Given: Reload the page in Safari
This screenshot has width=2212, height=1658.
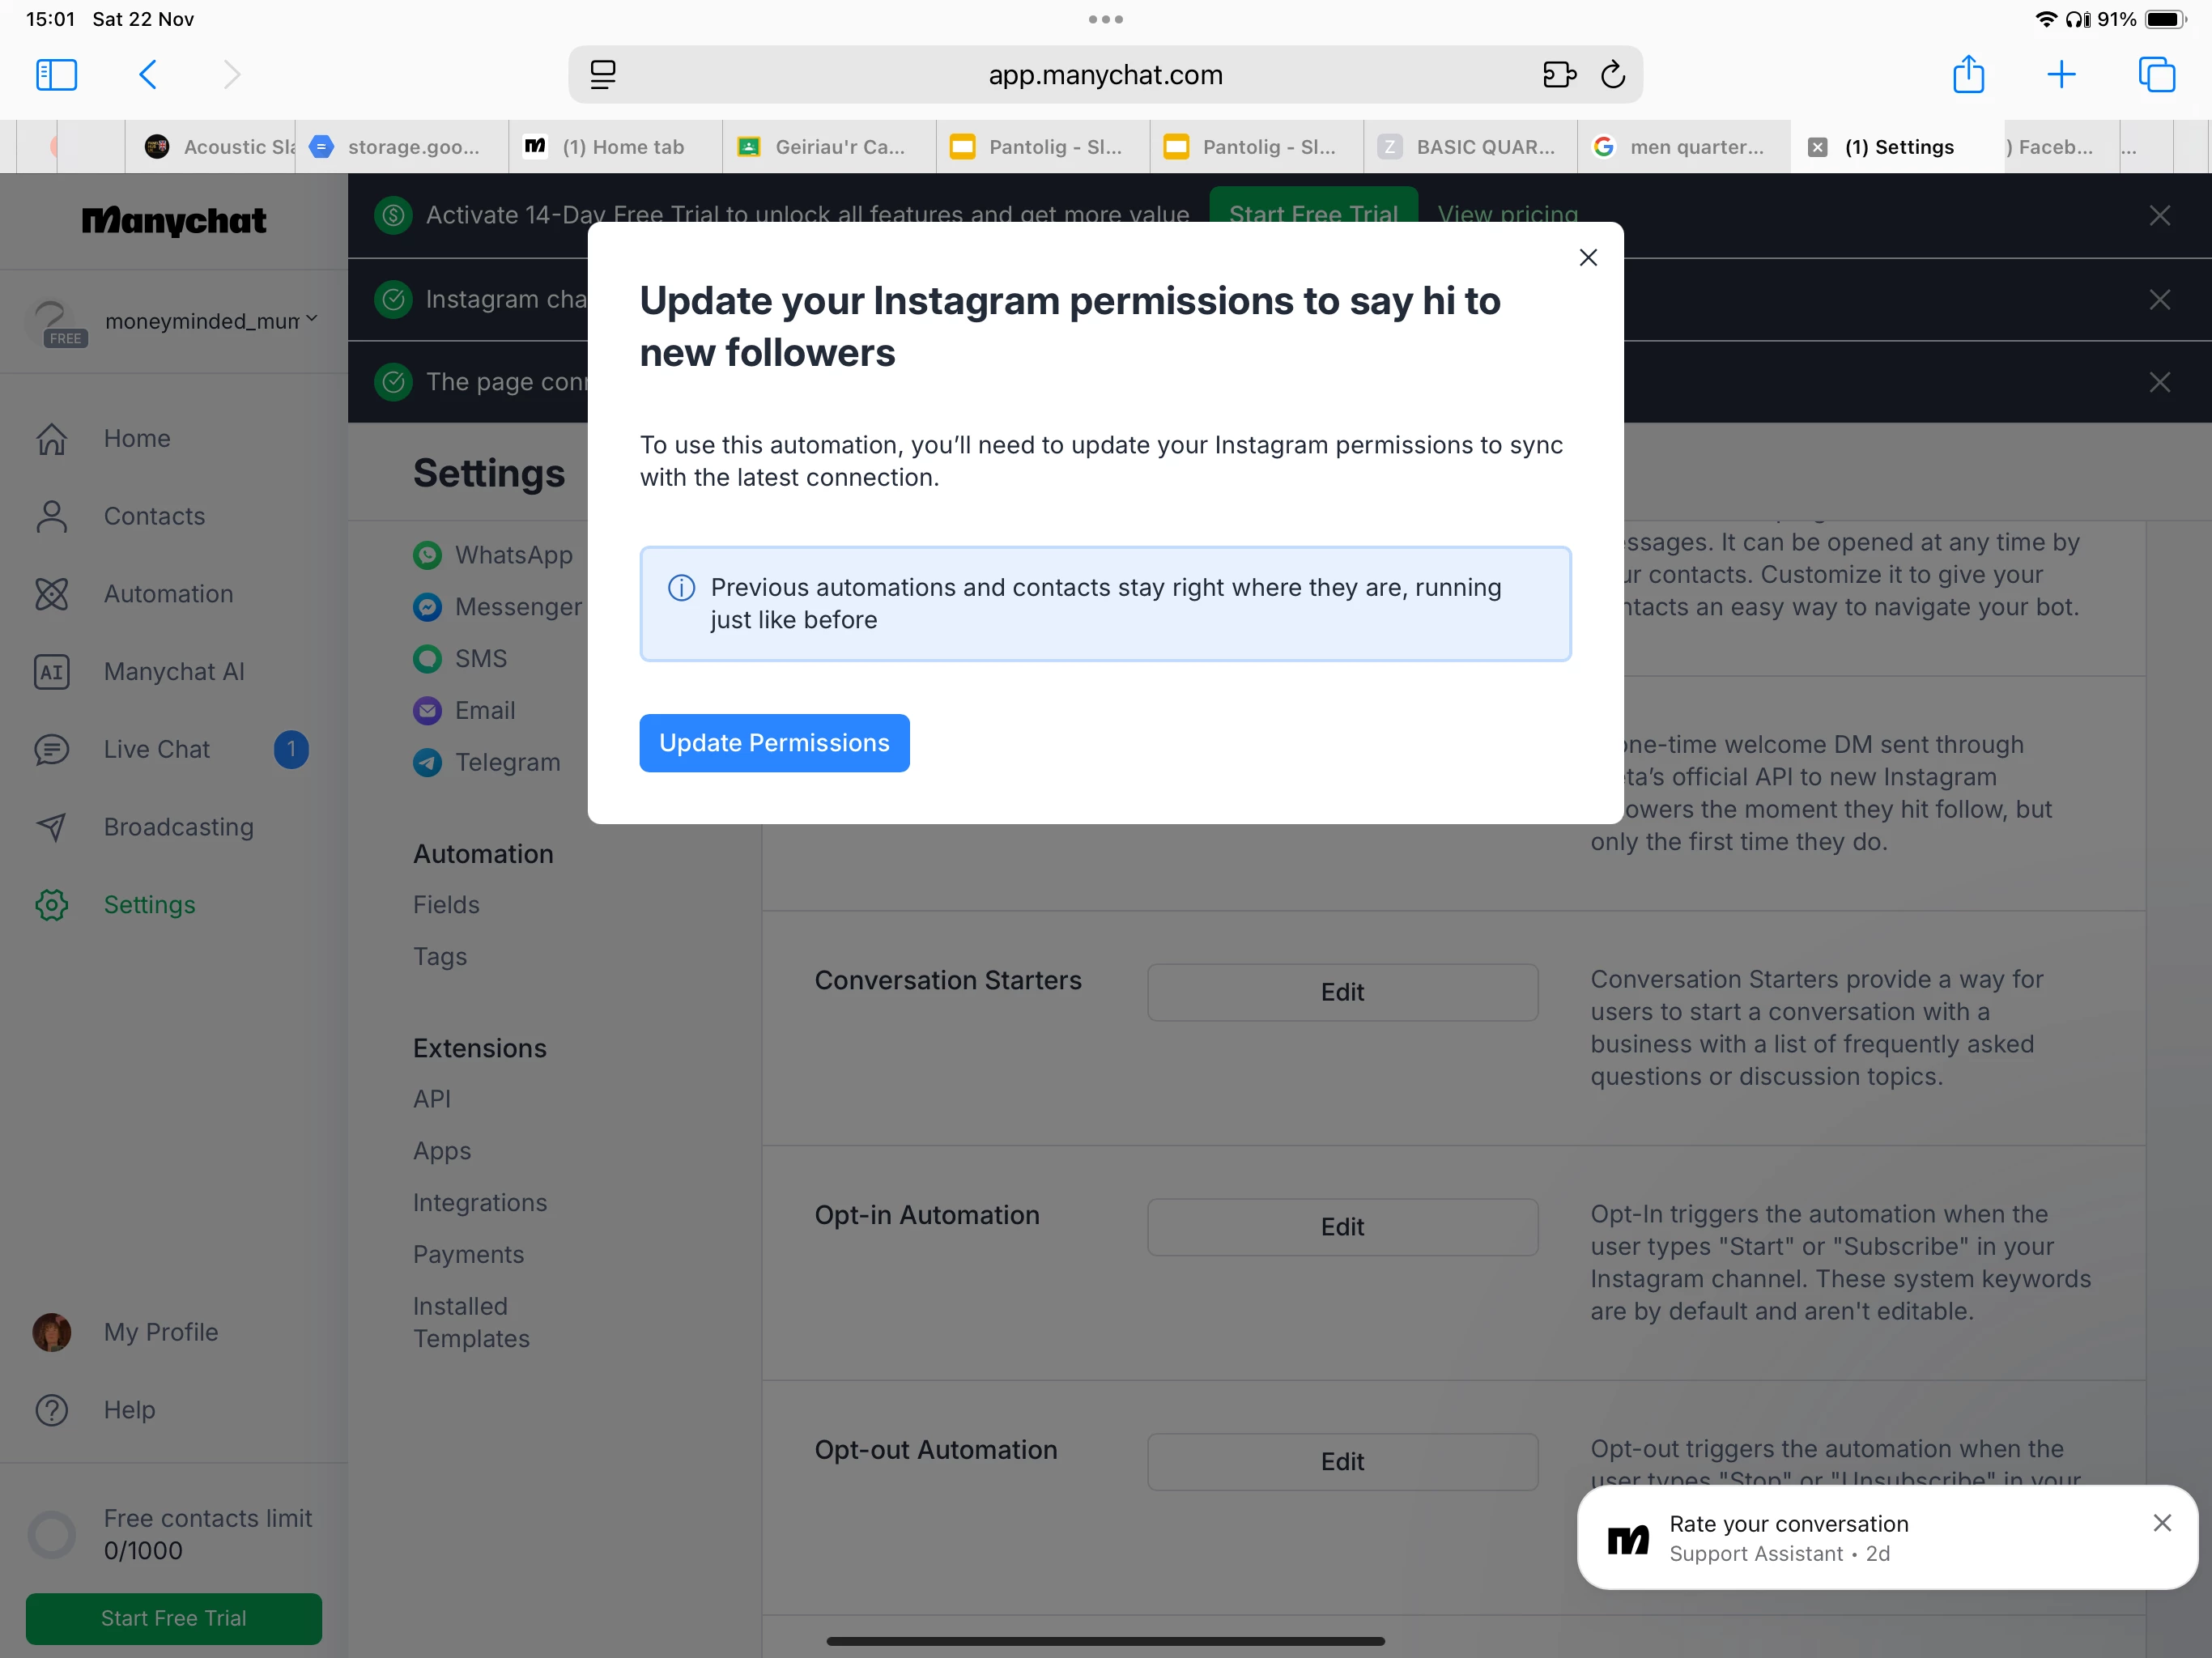Looking at the screenshot, I should pyautogui.click(x=1612, y=75).
